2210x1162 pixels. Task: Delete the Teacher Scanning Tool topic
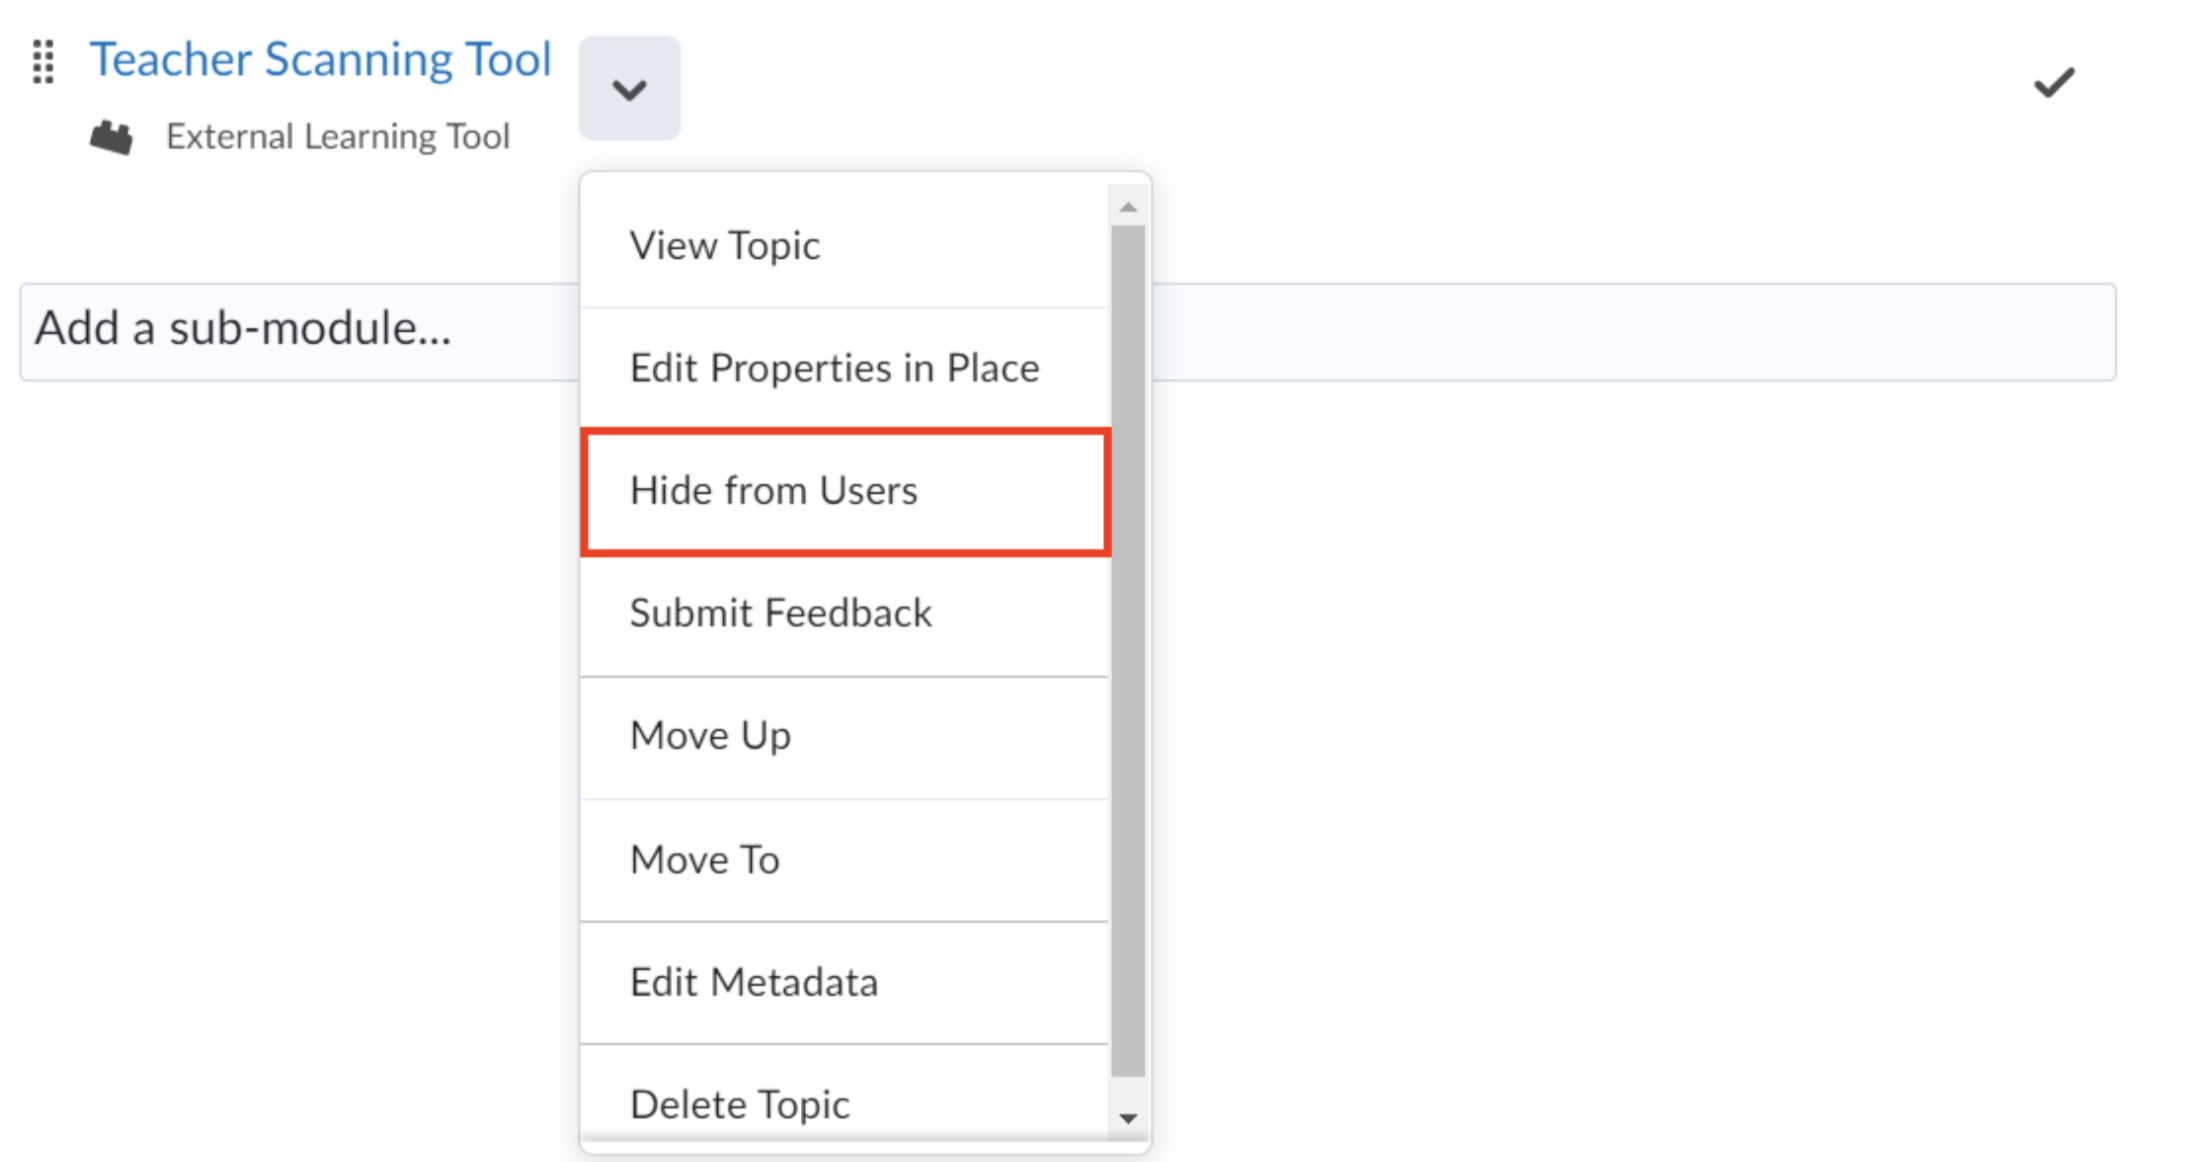point(739,1104)
